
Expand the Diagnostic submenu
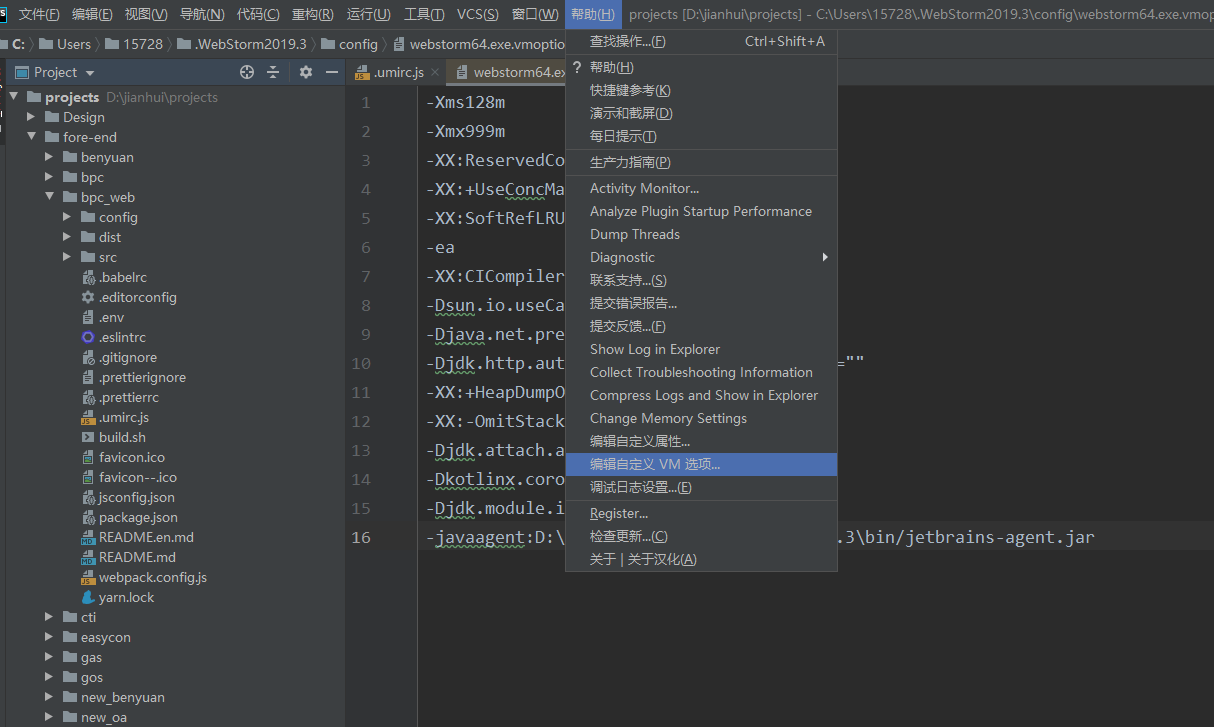pyautogui.click(x=701, y=257)
